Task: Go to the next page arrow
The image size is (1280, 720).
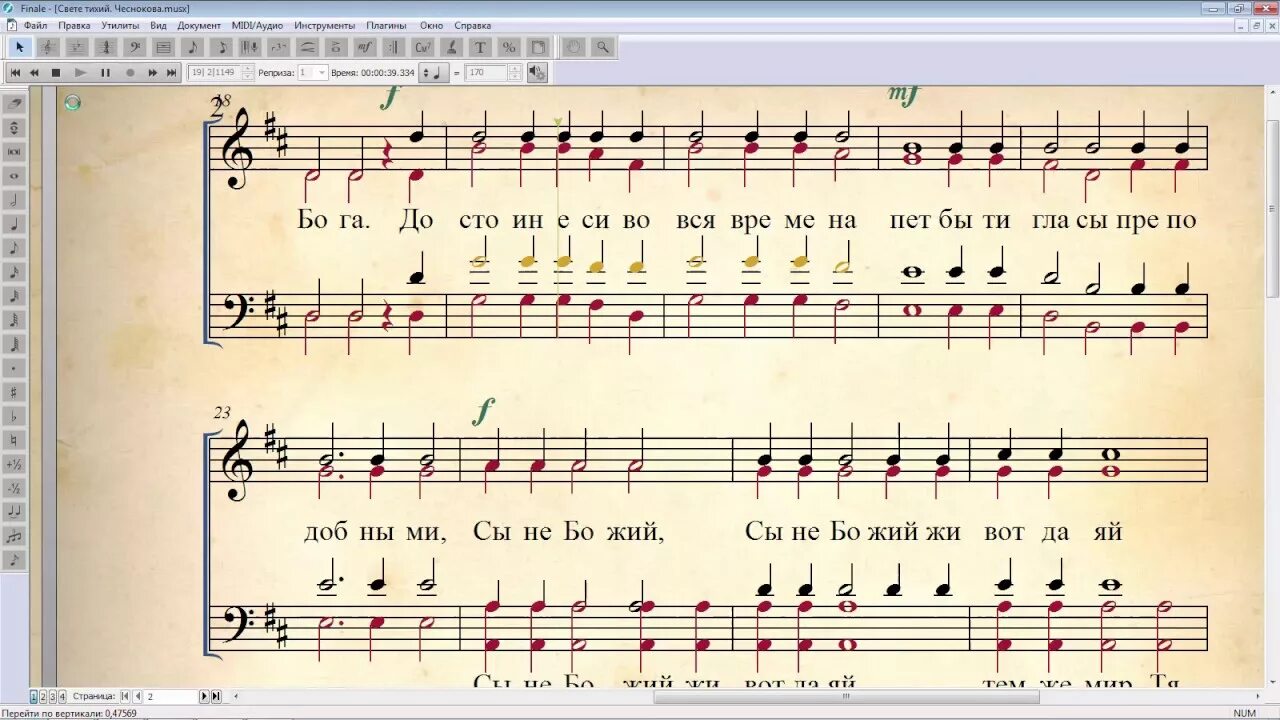Action: tap(204, 696)
